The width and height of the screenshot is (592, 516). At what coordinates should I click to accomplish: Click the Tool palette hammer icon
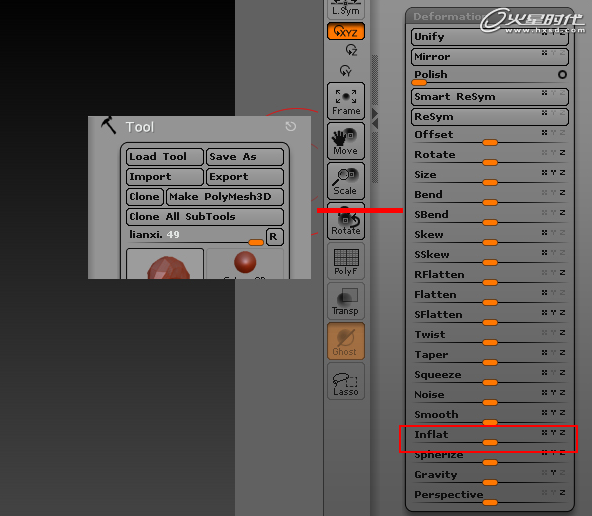coord(109,126)
